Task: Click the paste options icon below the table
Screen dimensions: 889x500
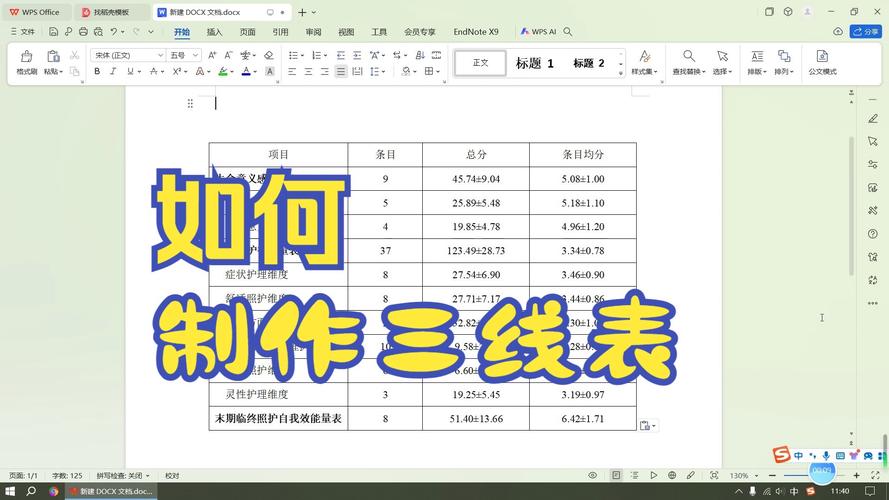Action: (647, 426)
